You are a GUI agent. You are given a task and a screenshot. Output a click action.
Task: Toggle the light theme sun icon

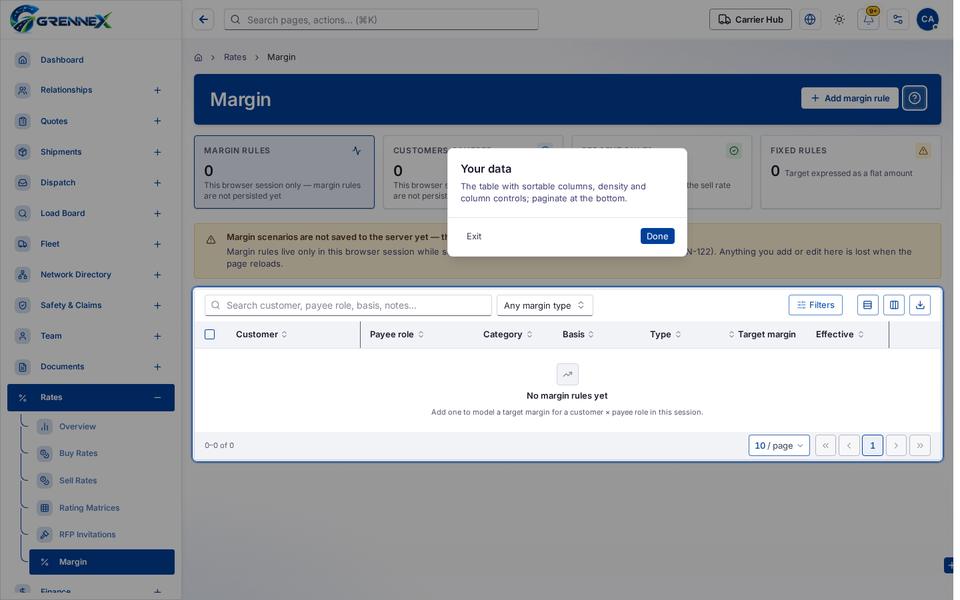click(839, 20)
